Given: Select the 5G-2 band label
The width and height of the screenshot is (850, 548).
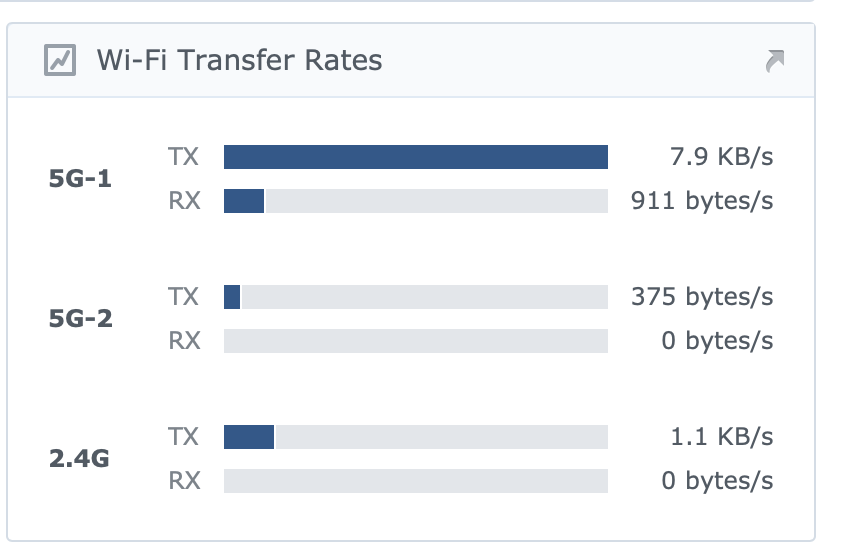Looking at the screenshot, I should pyautogui.click(x=81, y=320).
